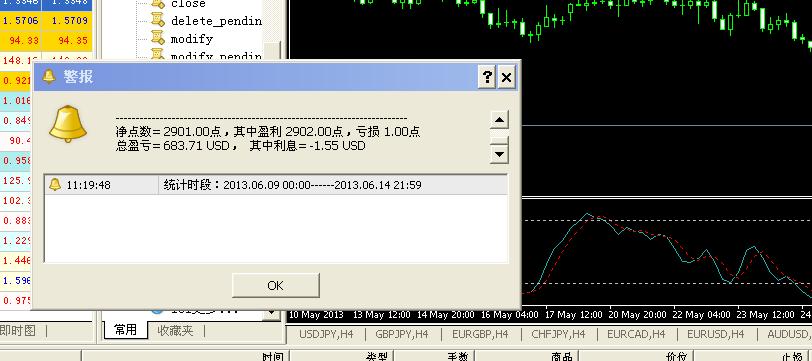Select the 'modify' script in navigator
This screenshot has width=812, height=361.
point(192,39)
